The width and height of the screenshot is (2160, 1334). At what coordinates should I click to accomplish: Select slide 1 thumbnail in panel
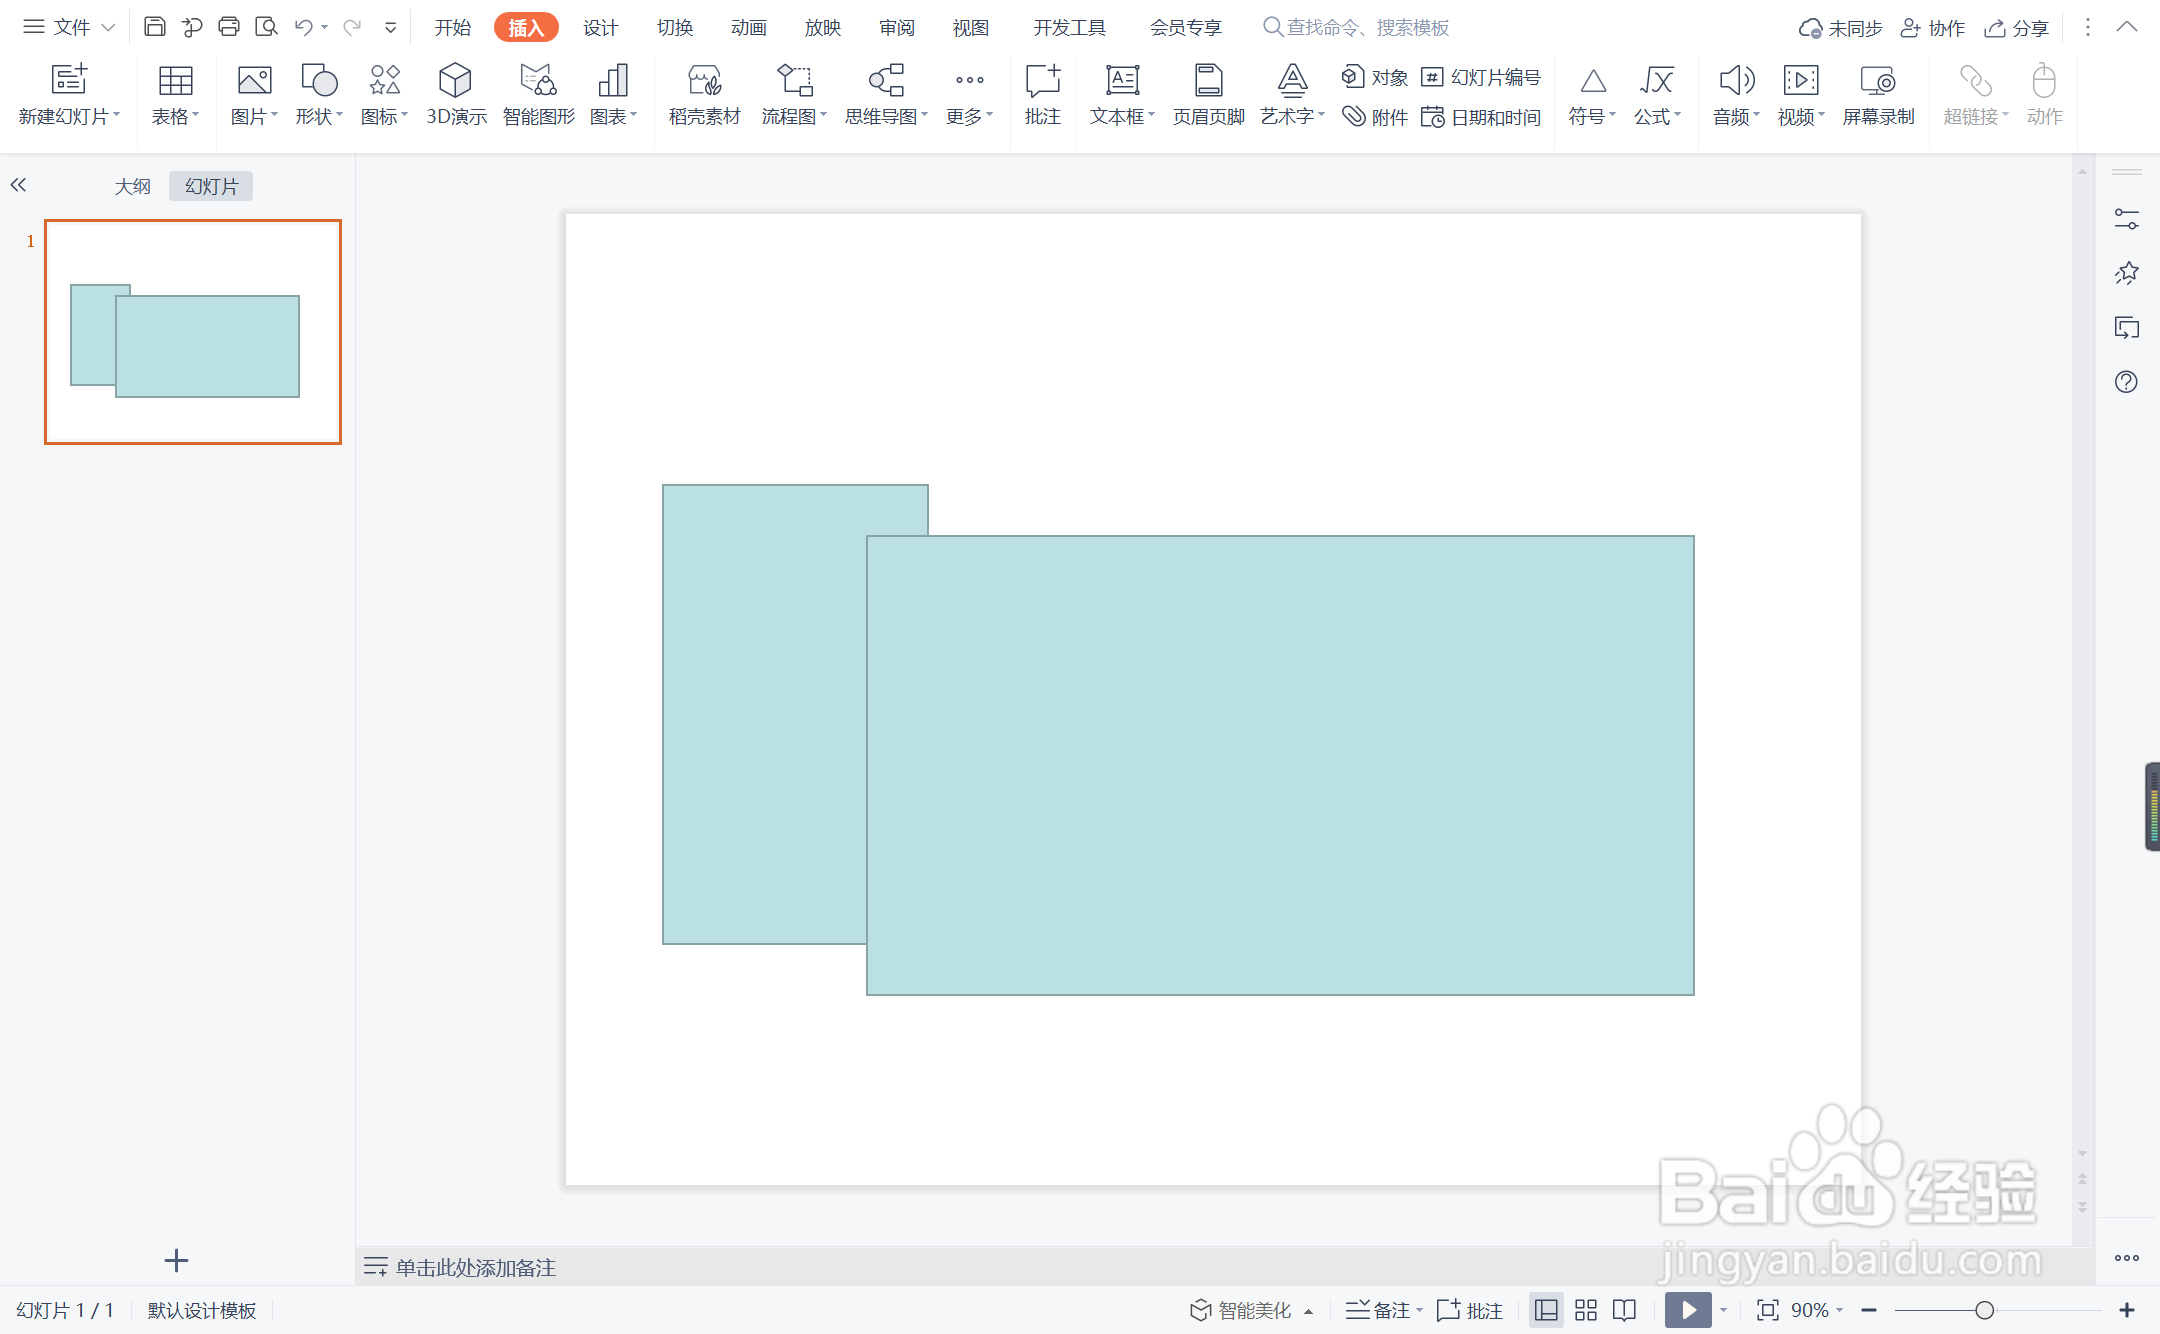tap(193, 332)
